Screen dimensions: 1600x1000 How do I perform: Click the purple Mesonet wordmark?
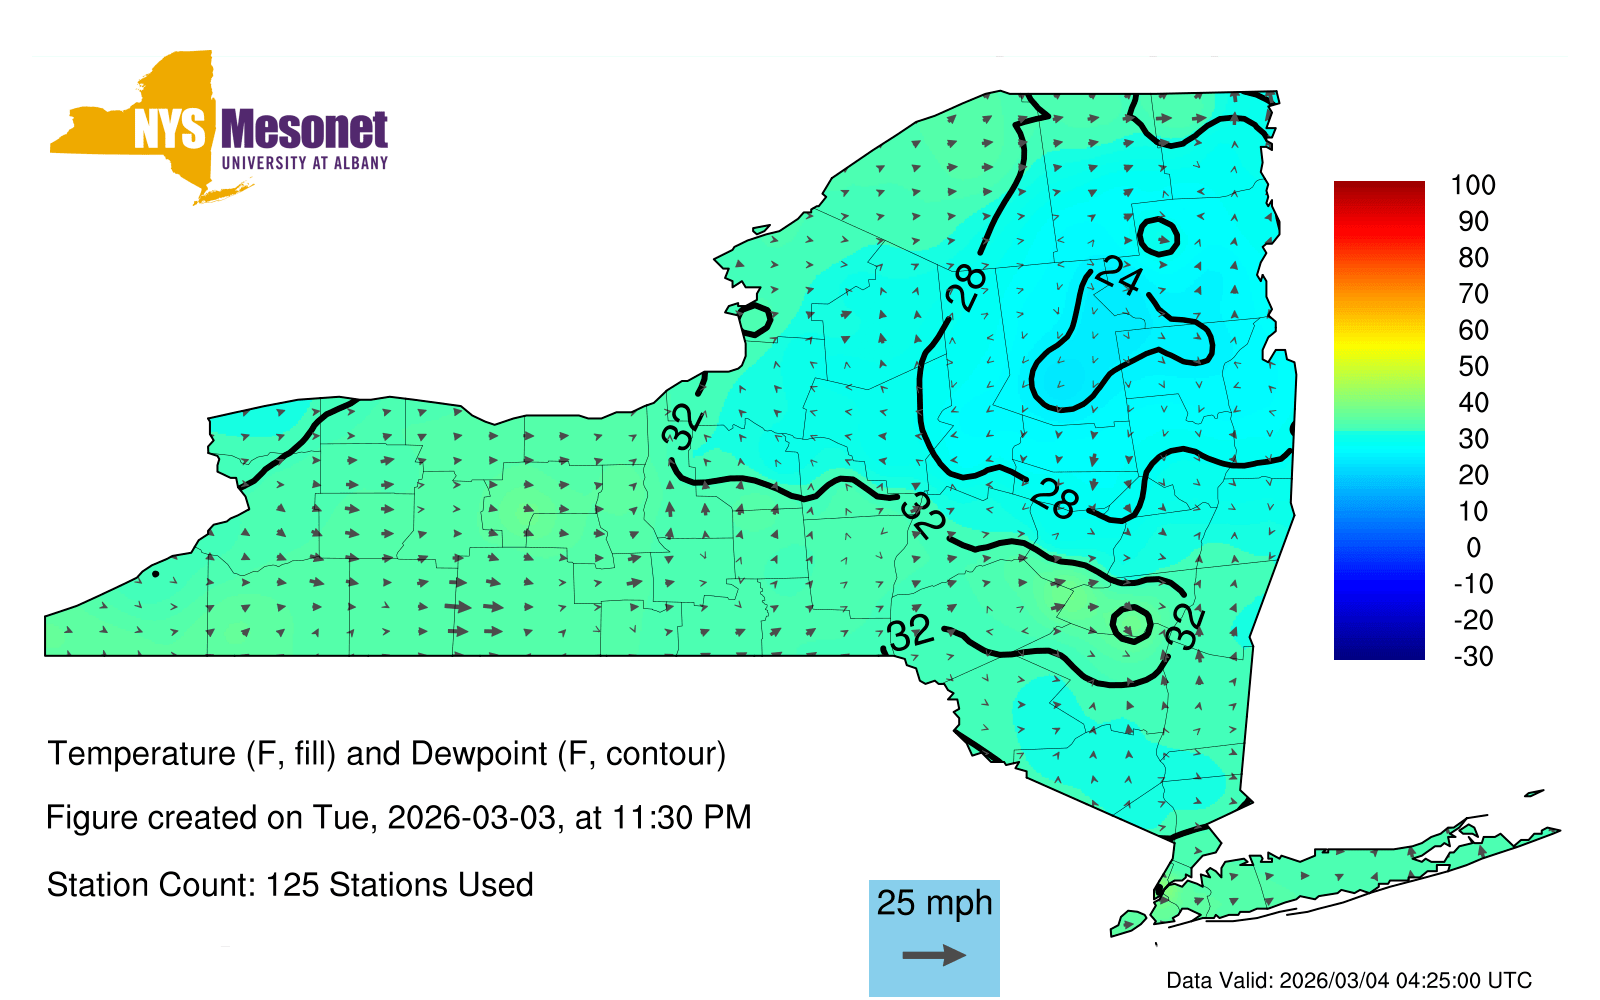[x=304, y=130]
